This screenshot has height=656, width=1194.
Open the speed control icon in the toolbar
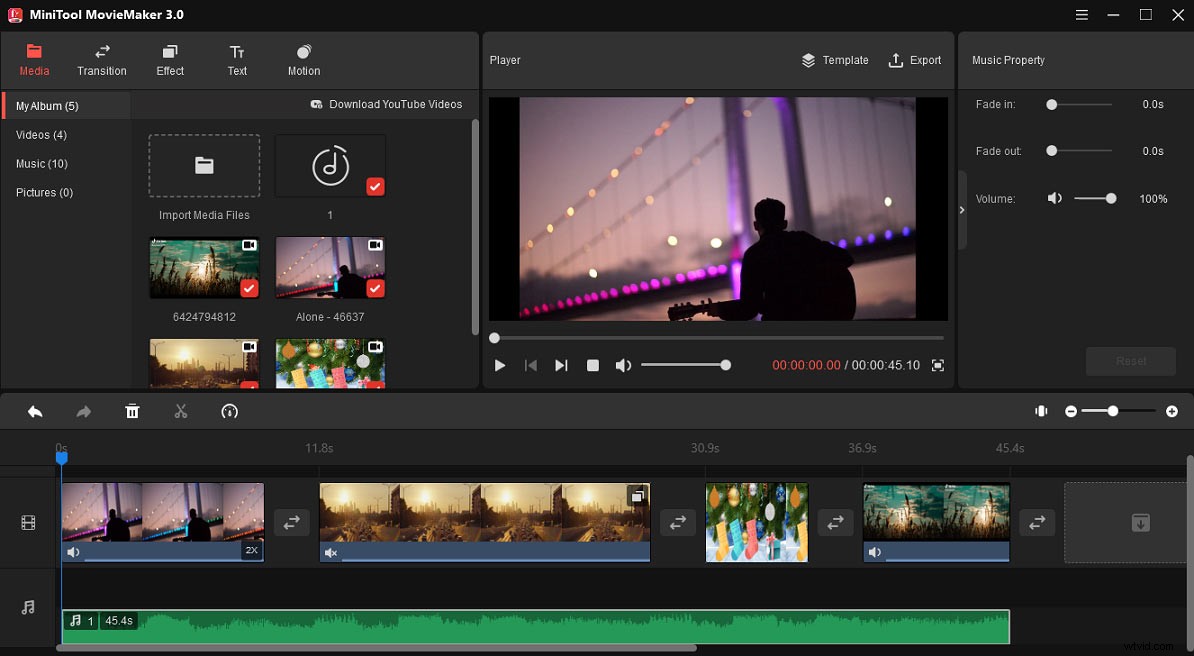[229, 411]
